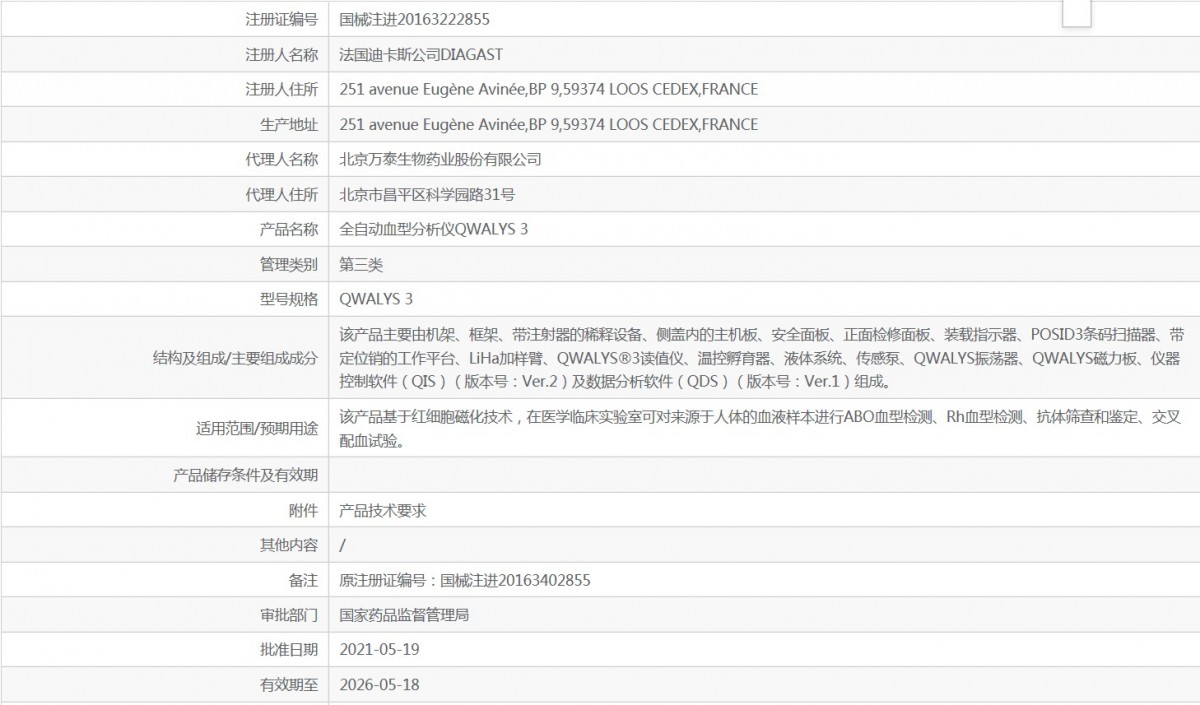1200x705 pixels.
Task: Select agent address 北京市昌平区科学园路31号
Action: 428,194
